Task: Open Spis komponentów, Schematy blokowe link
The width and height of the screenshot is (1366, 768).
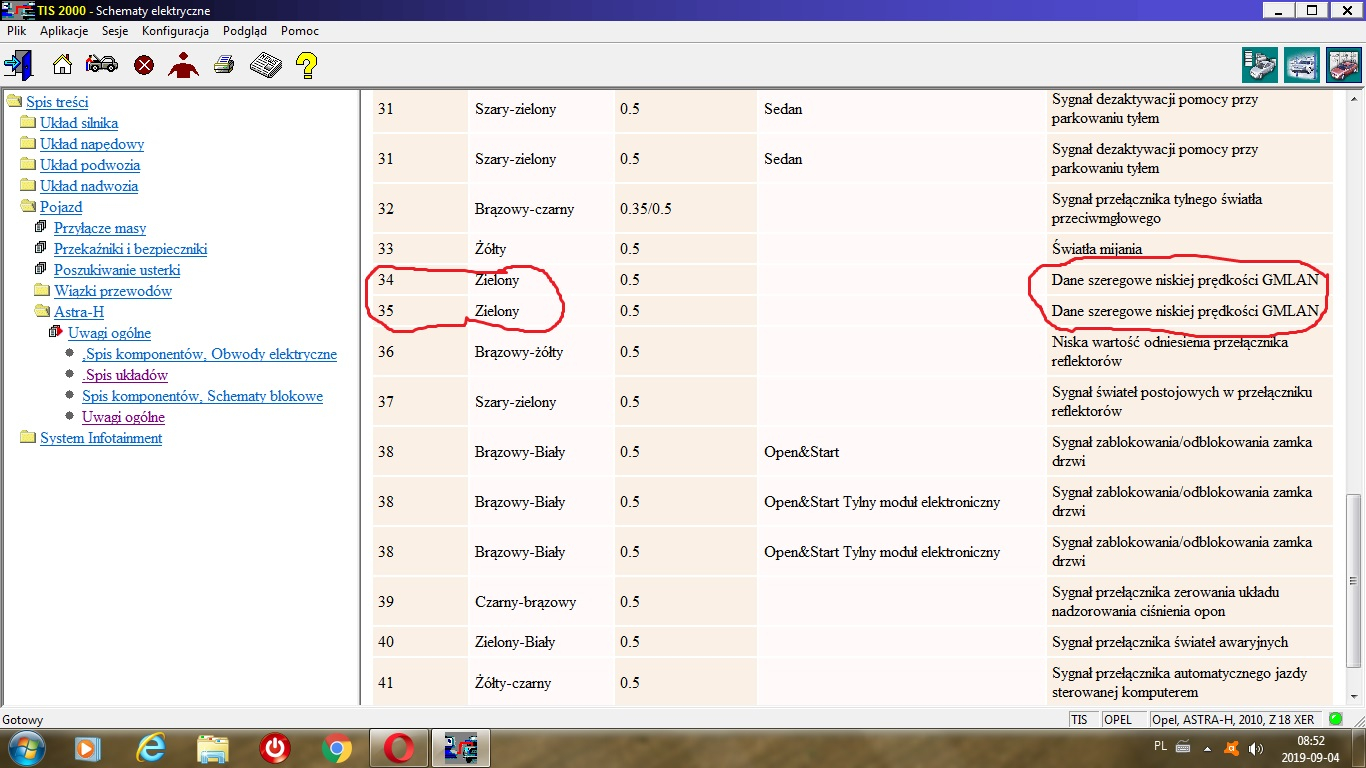Action: (x=202, y=396)
